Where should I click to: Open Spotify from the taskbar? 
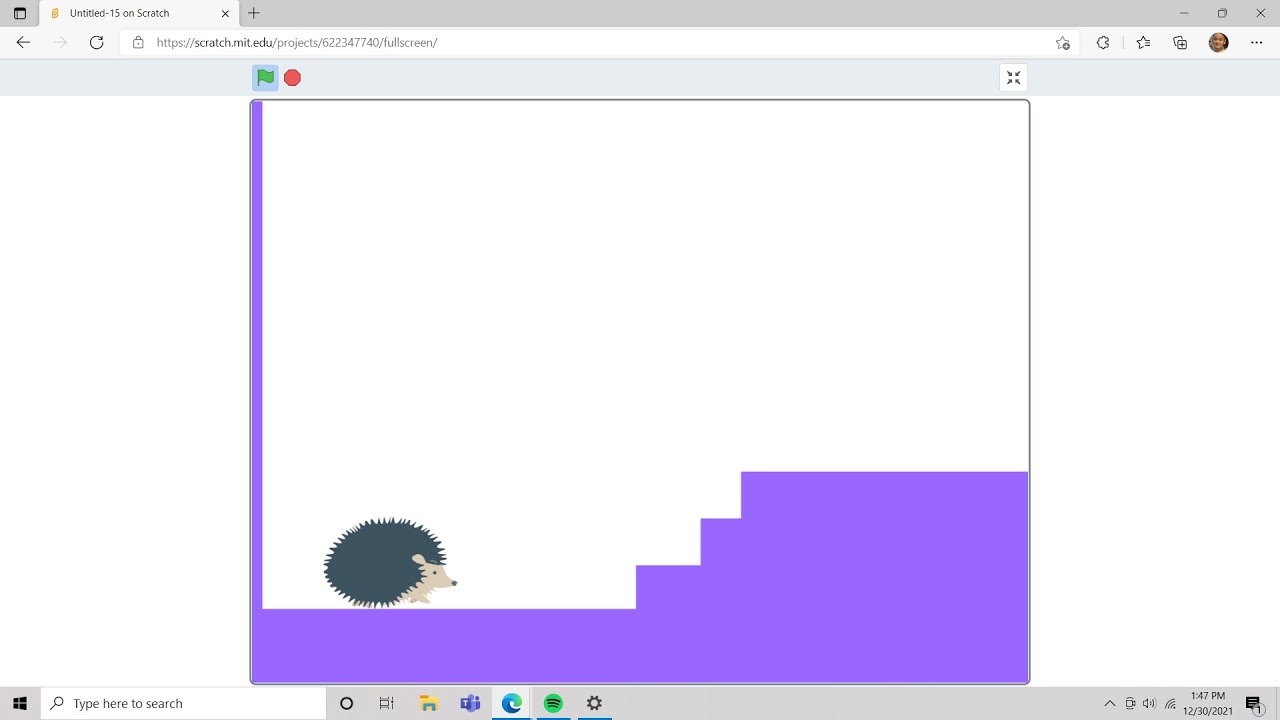coord(553,703)
